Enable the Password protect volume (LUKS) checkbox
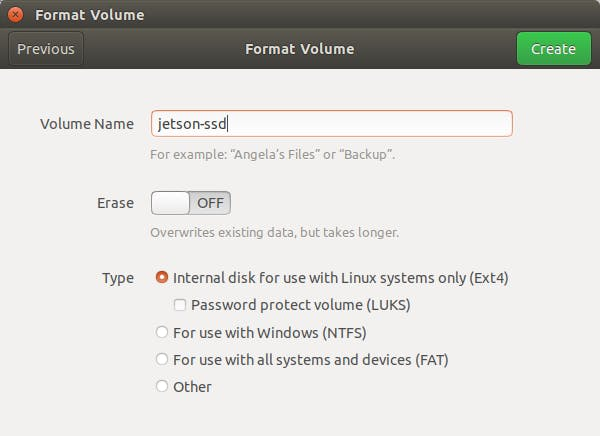The width and height of the screenshot is (600, 436). 180,305
